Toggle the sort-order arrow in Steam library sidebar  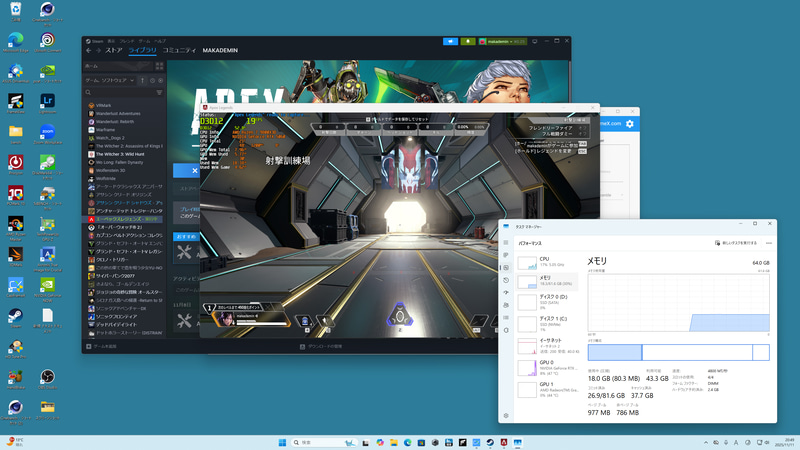(142, 81)
